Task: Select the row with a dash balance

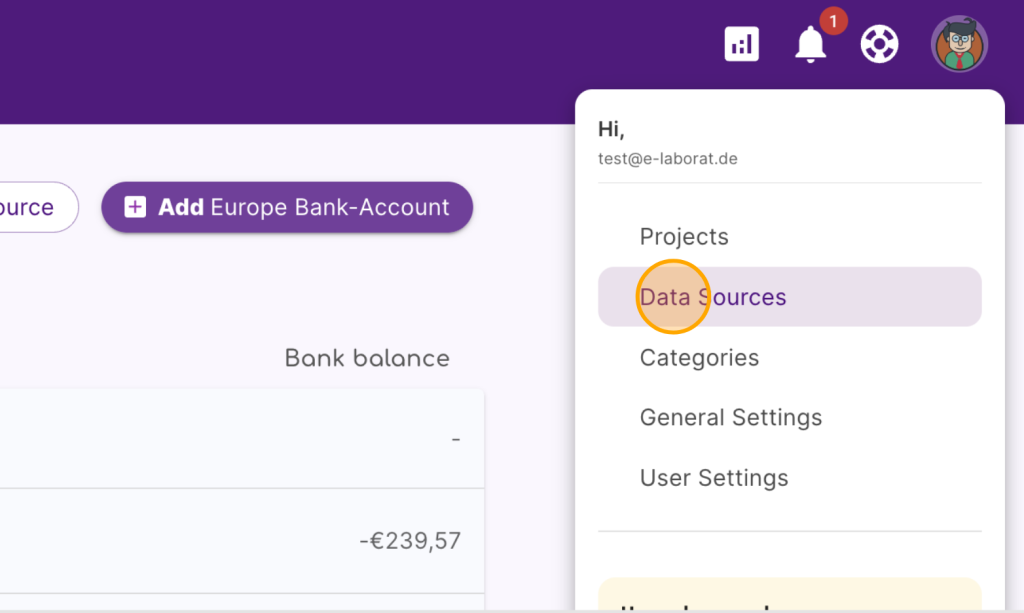Action: (240, 439)
